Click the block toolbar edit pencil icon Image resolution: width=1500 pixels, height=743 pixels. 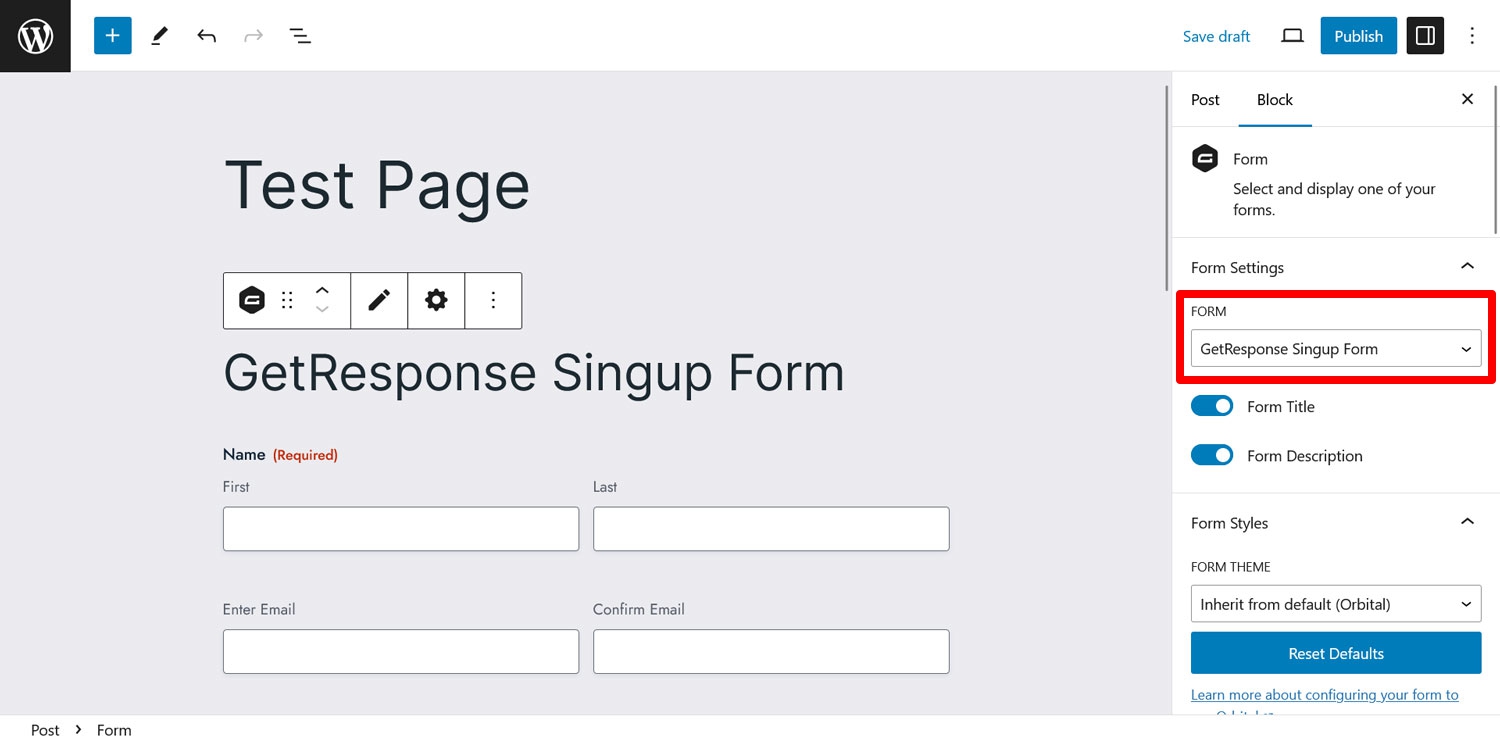[379, 300]
